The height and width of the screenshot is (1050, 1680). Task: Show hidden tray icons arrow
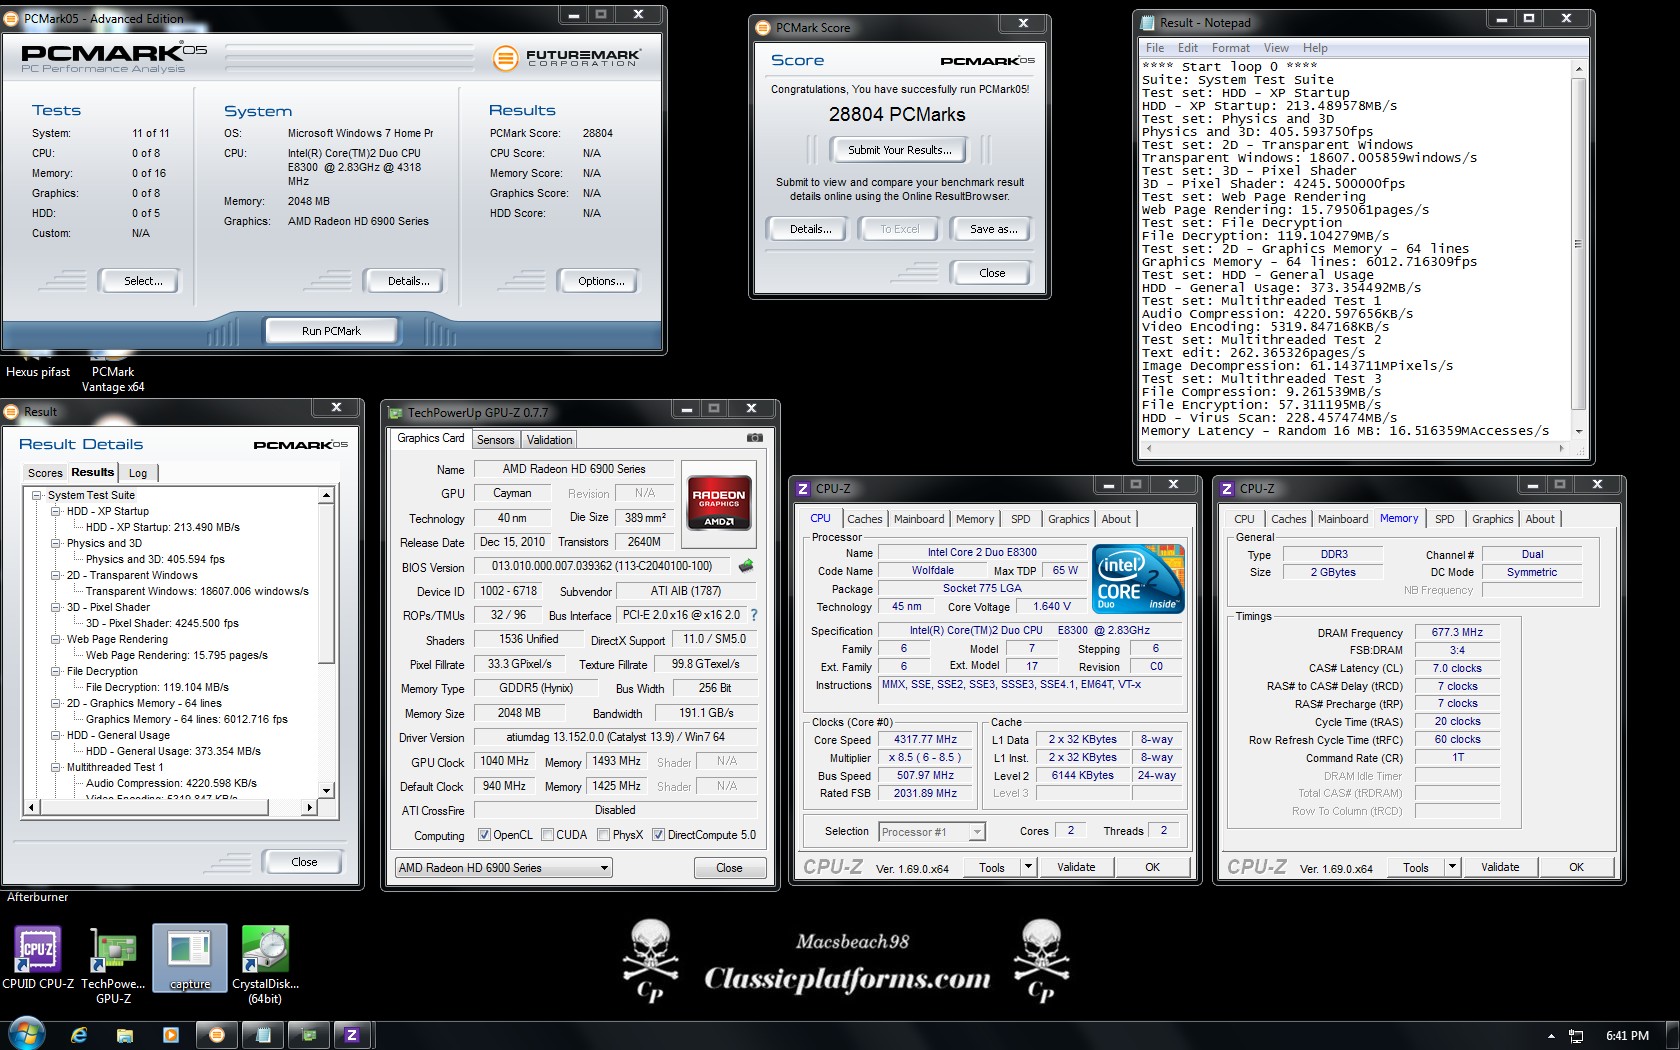click(x=1551, y=1036)
